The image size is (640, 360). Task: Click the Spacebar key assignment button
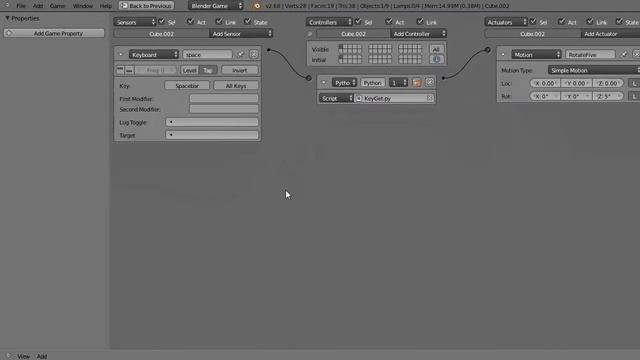pyautogui.click(x=187, y=86)
